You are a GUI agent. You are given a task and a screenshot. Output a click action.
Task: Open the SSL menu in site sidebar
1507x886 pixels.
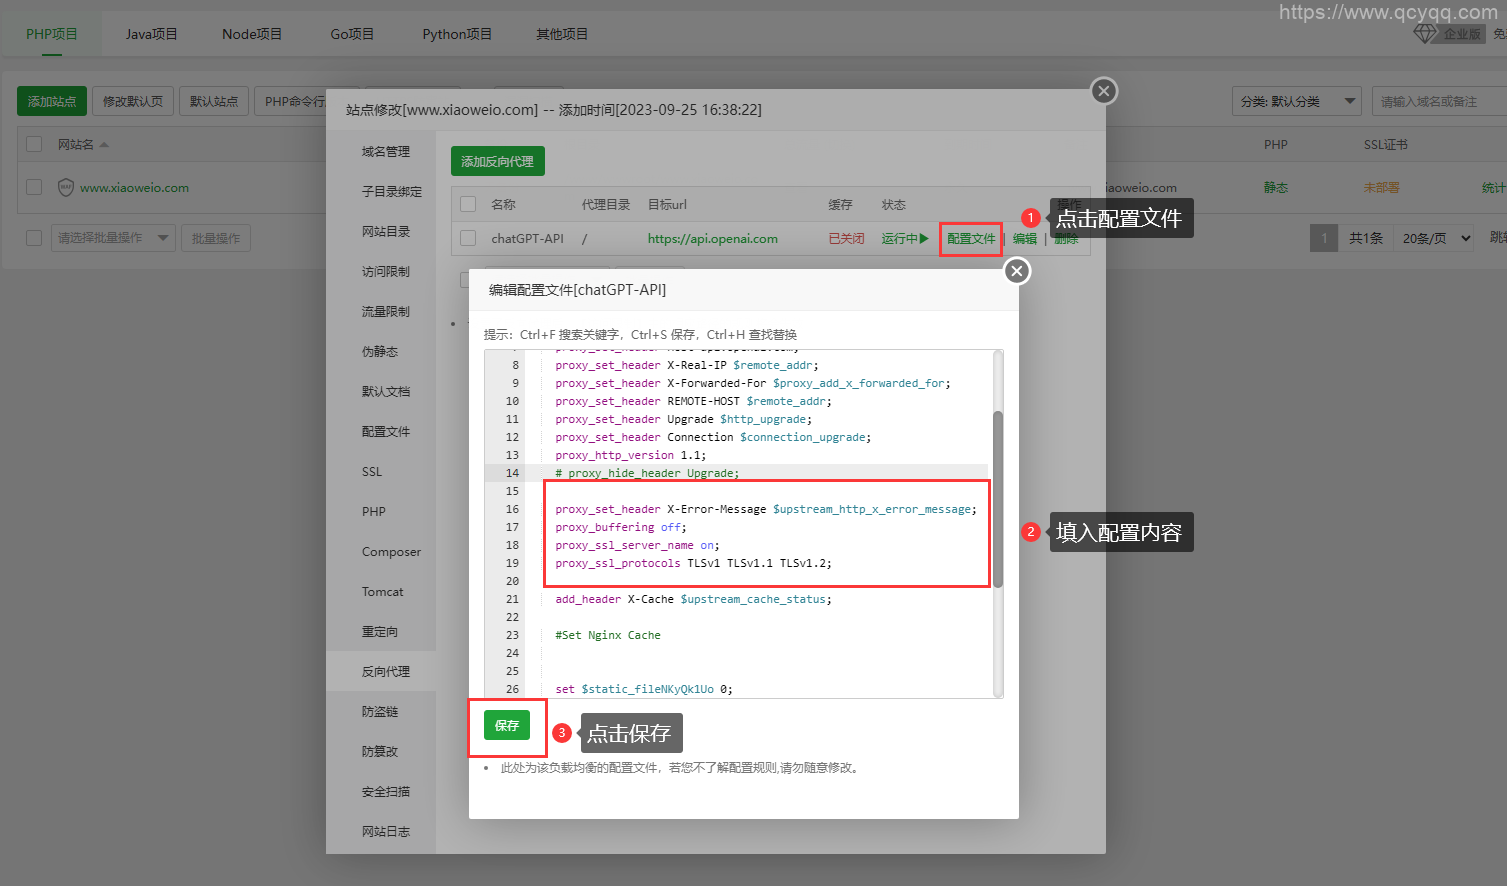click(x=372, y=472)
